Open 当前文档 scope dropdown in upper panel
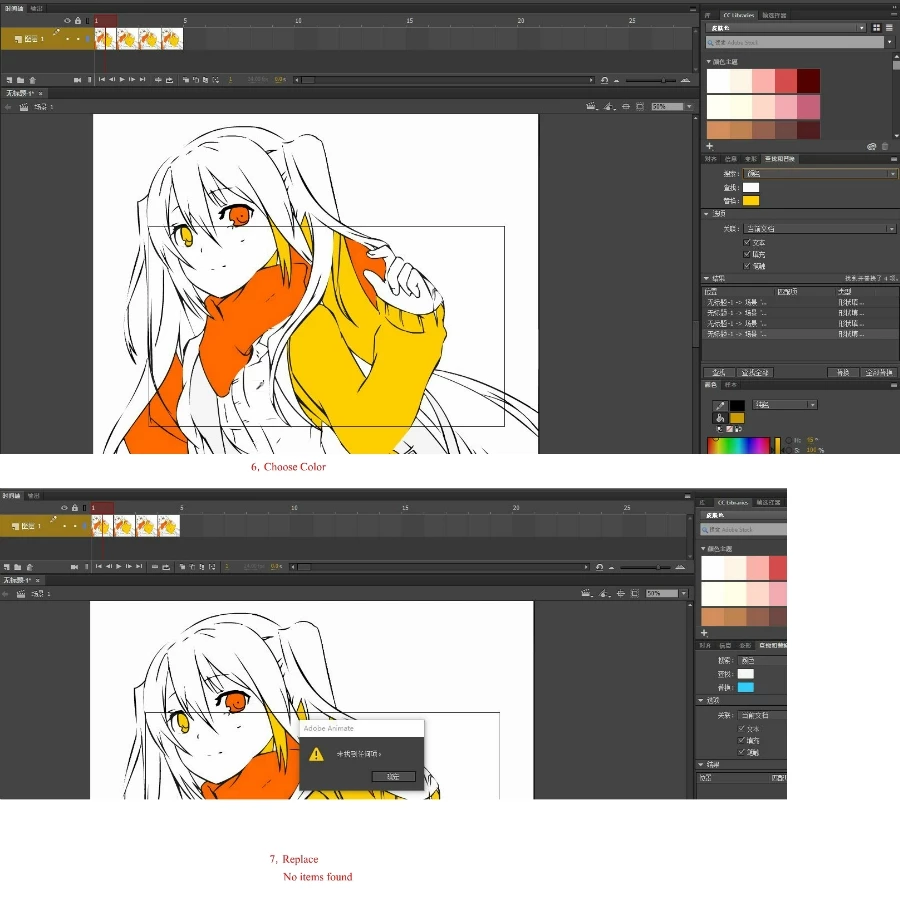Screen dimensions: 900x900 tap(820, 228)
